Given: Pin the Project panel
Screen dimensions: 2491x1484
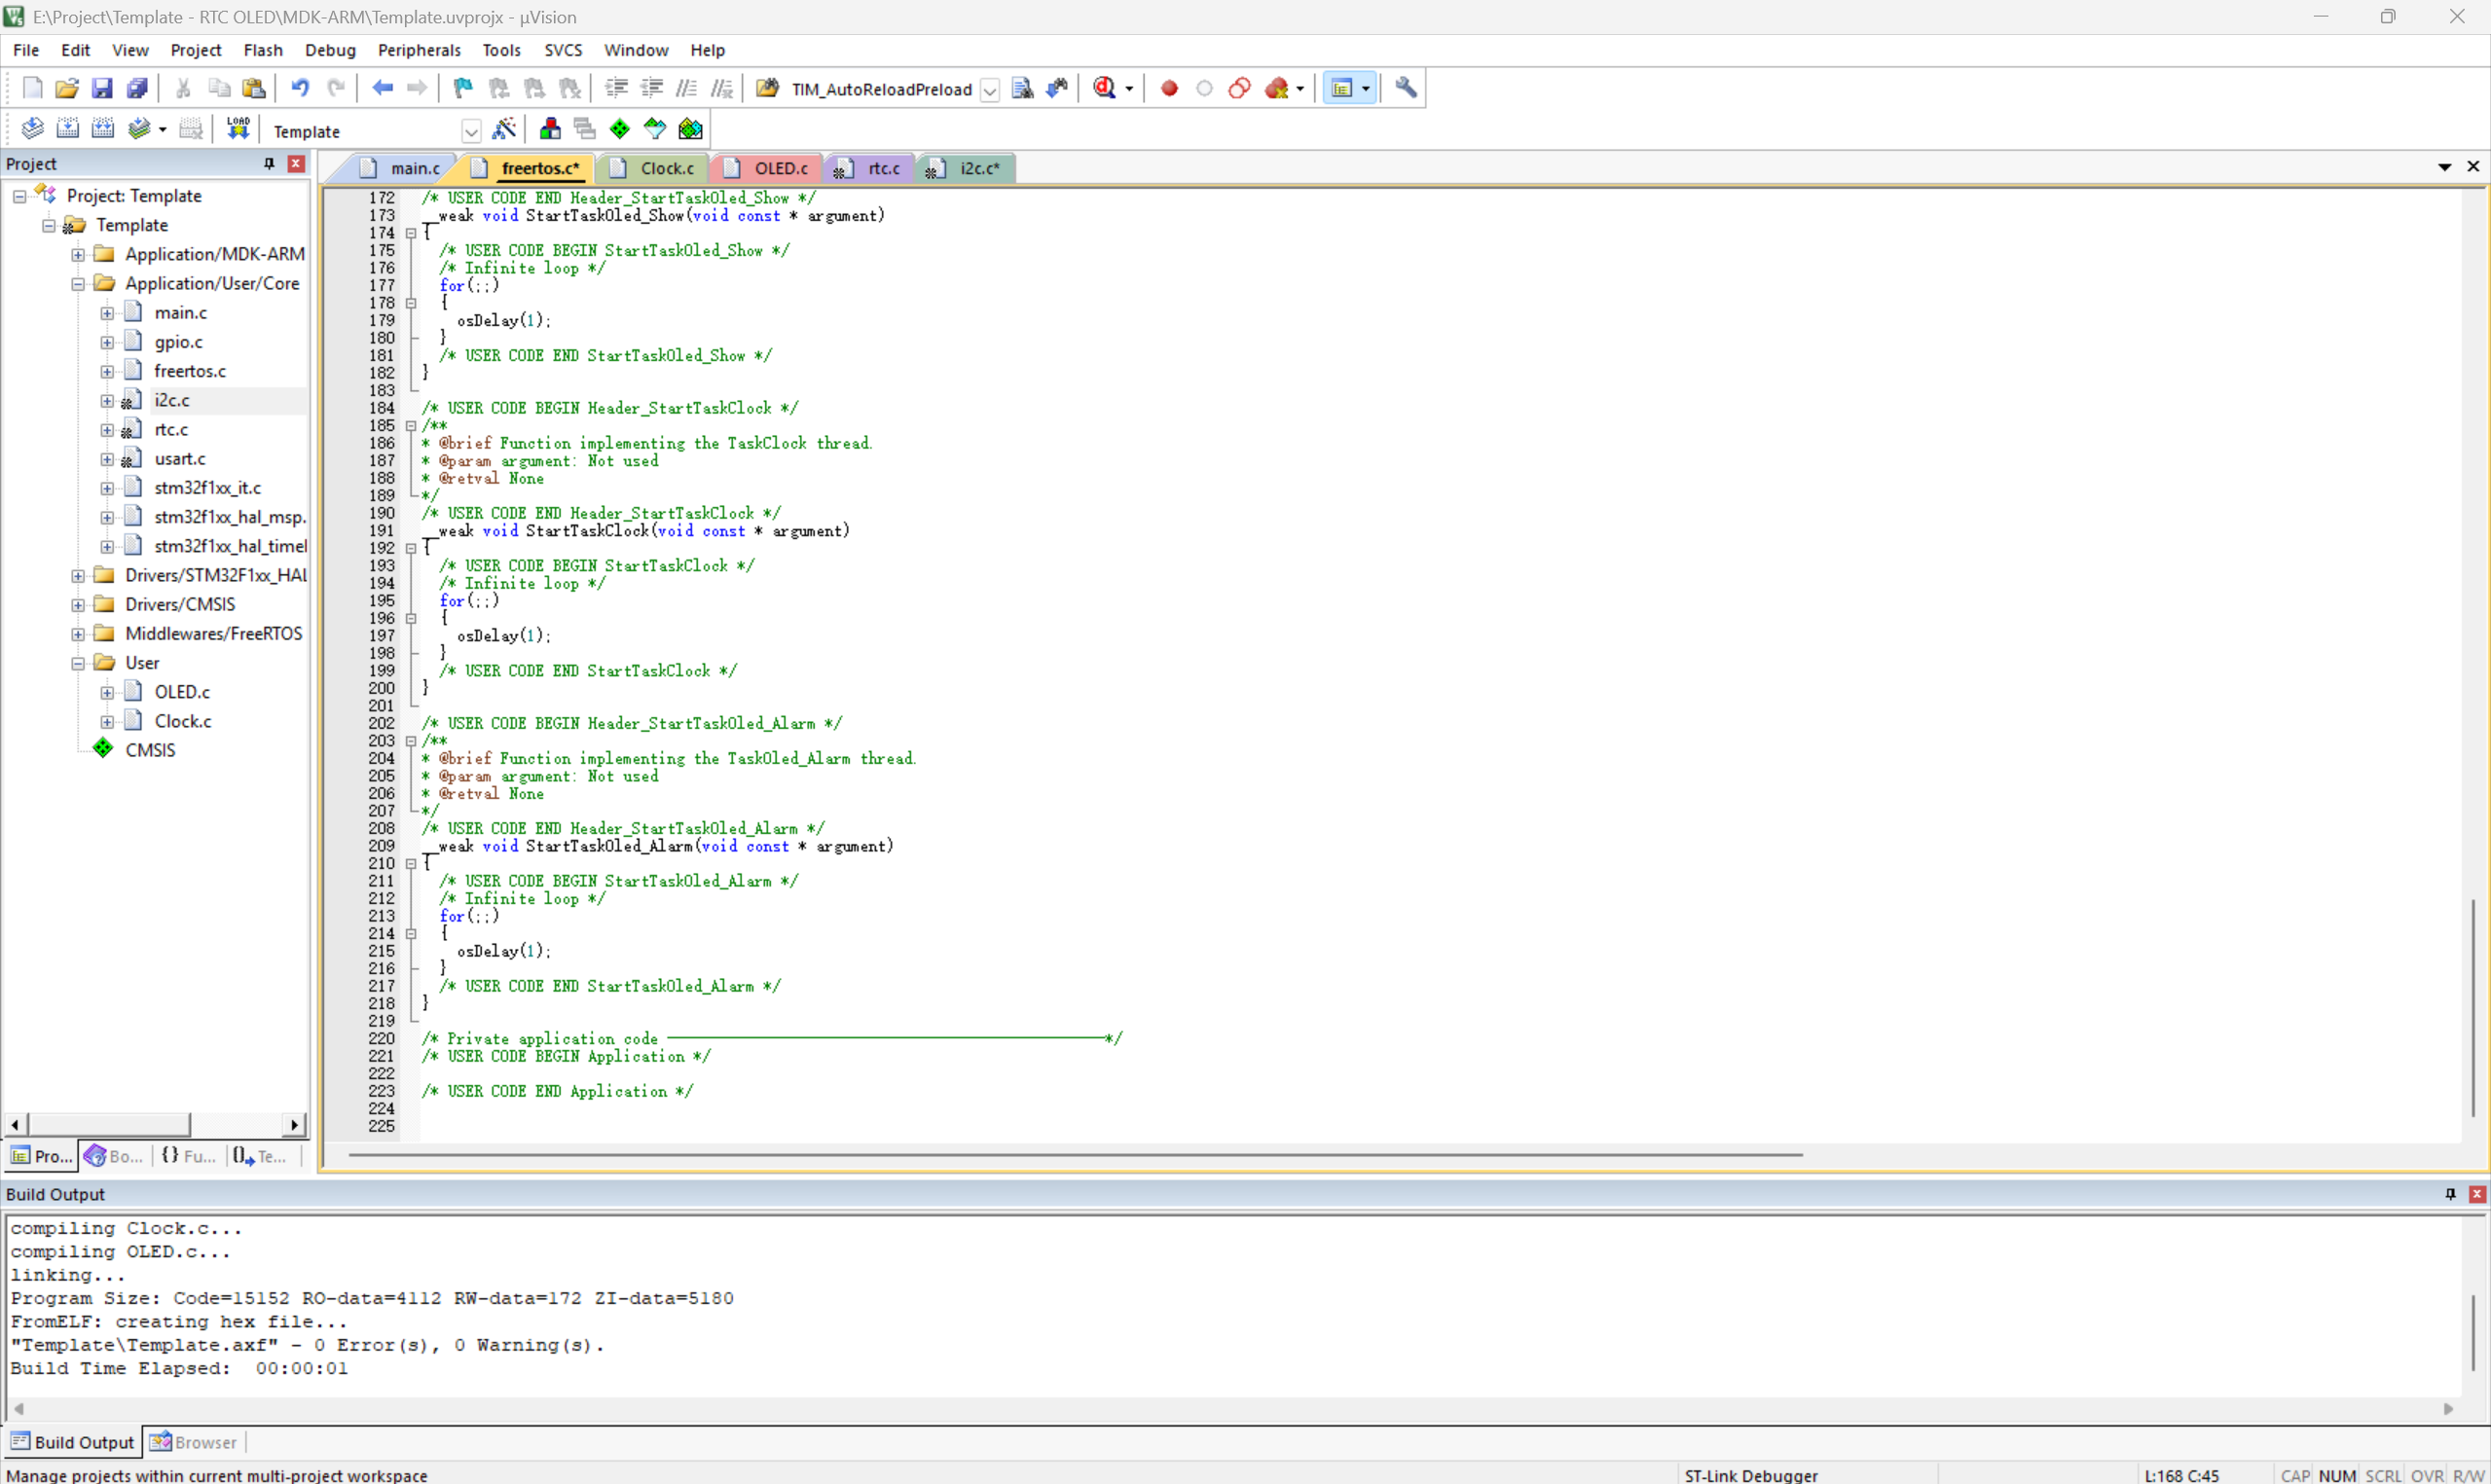Looking at the screenshot, I should tap(269, 163).
